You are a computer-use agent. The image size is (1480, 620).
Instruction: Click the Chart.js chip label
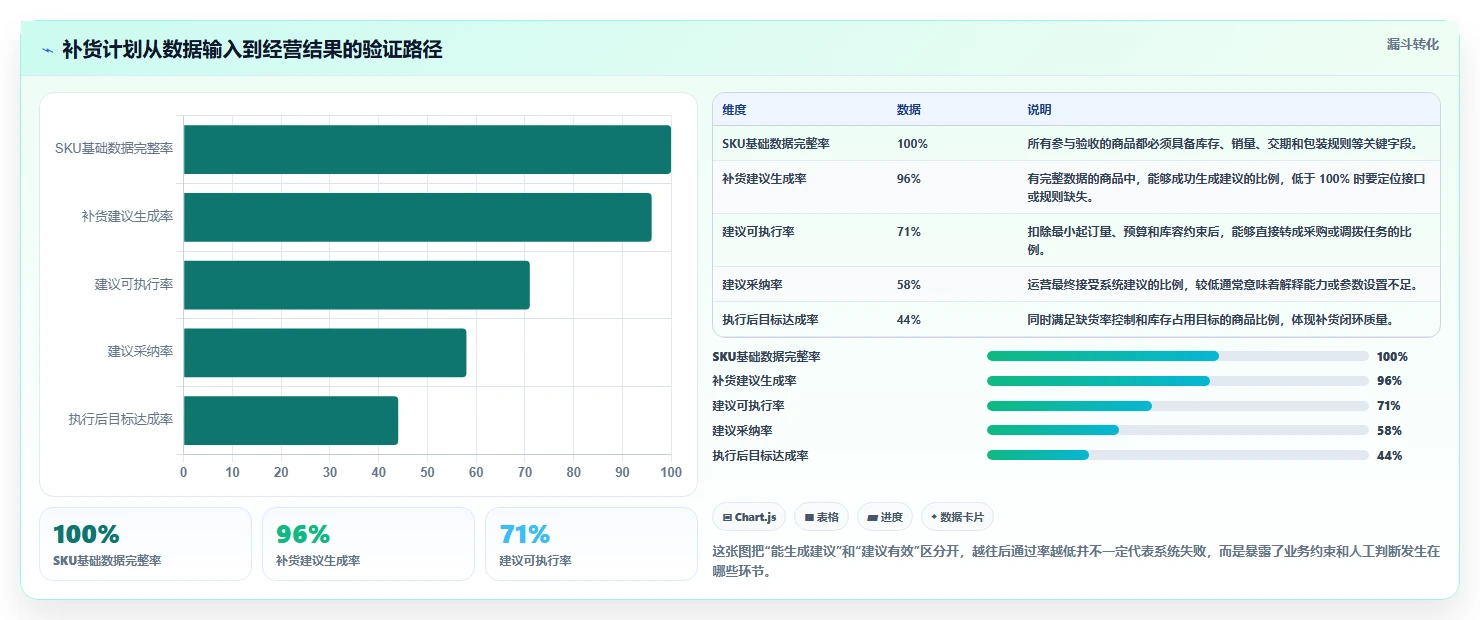pyautogui.click(x=755, y=517)
